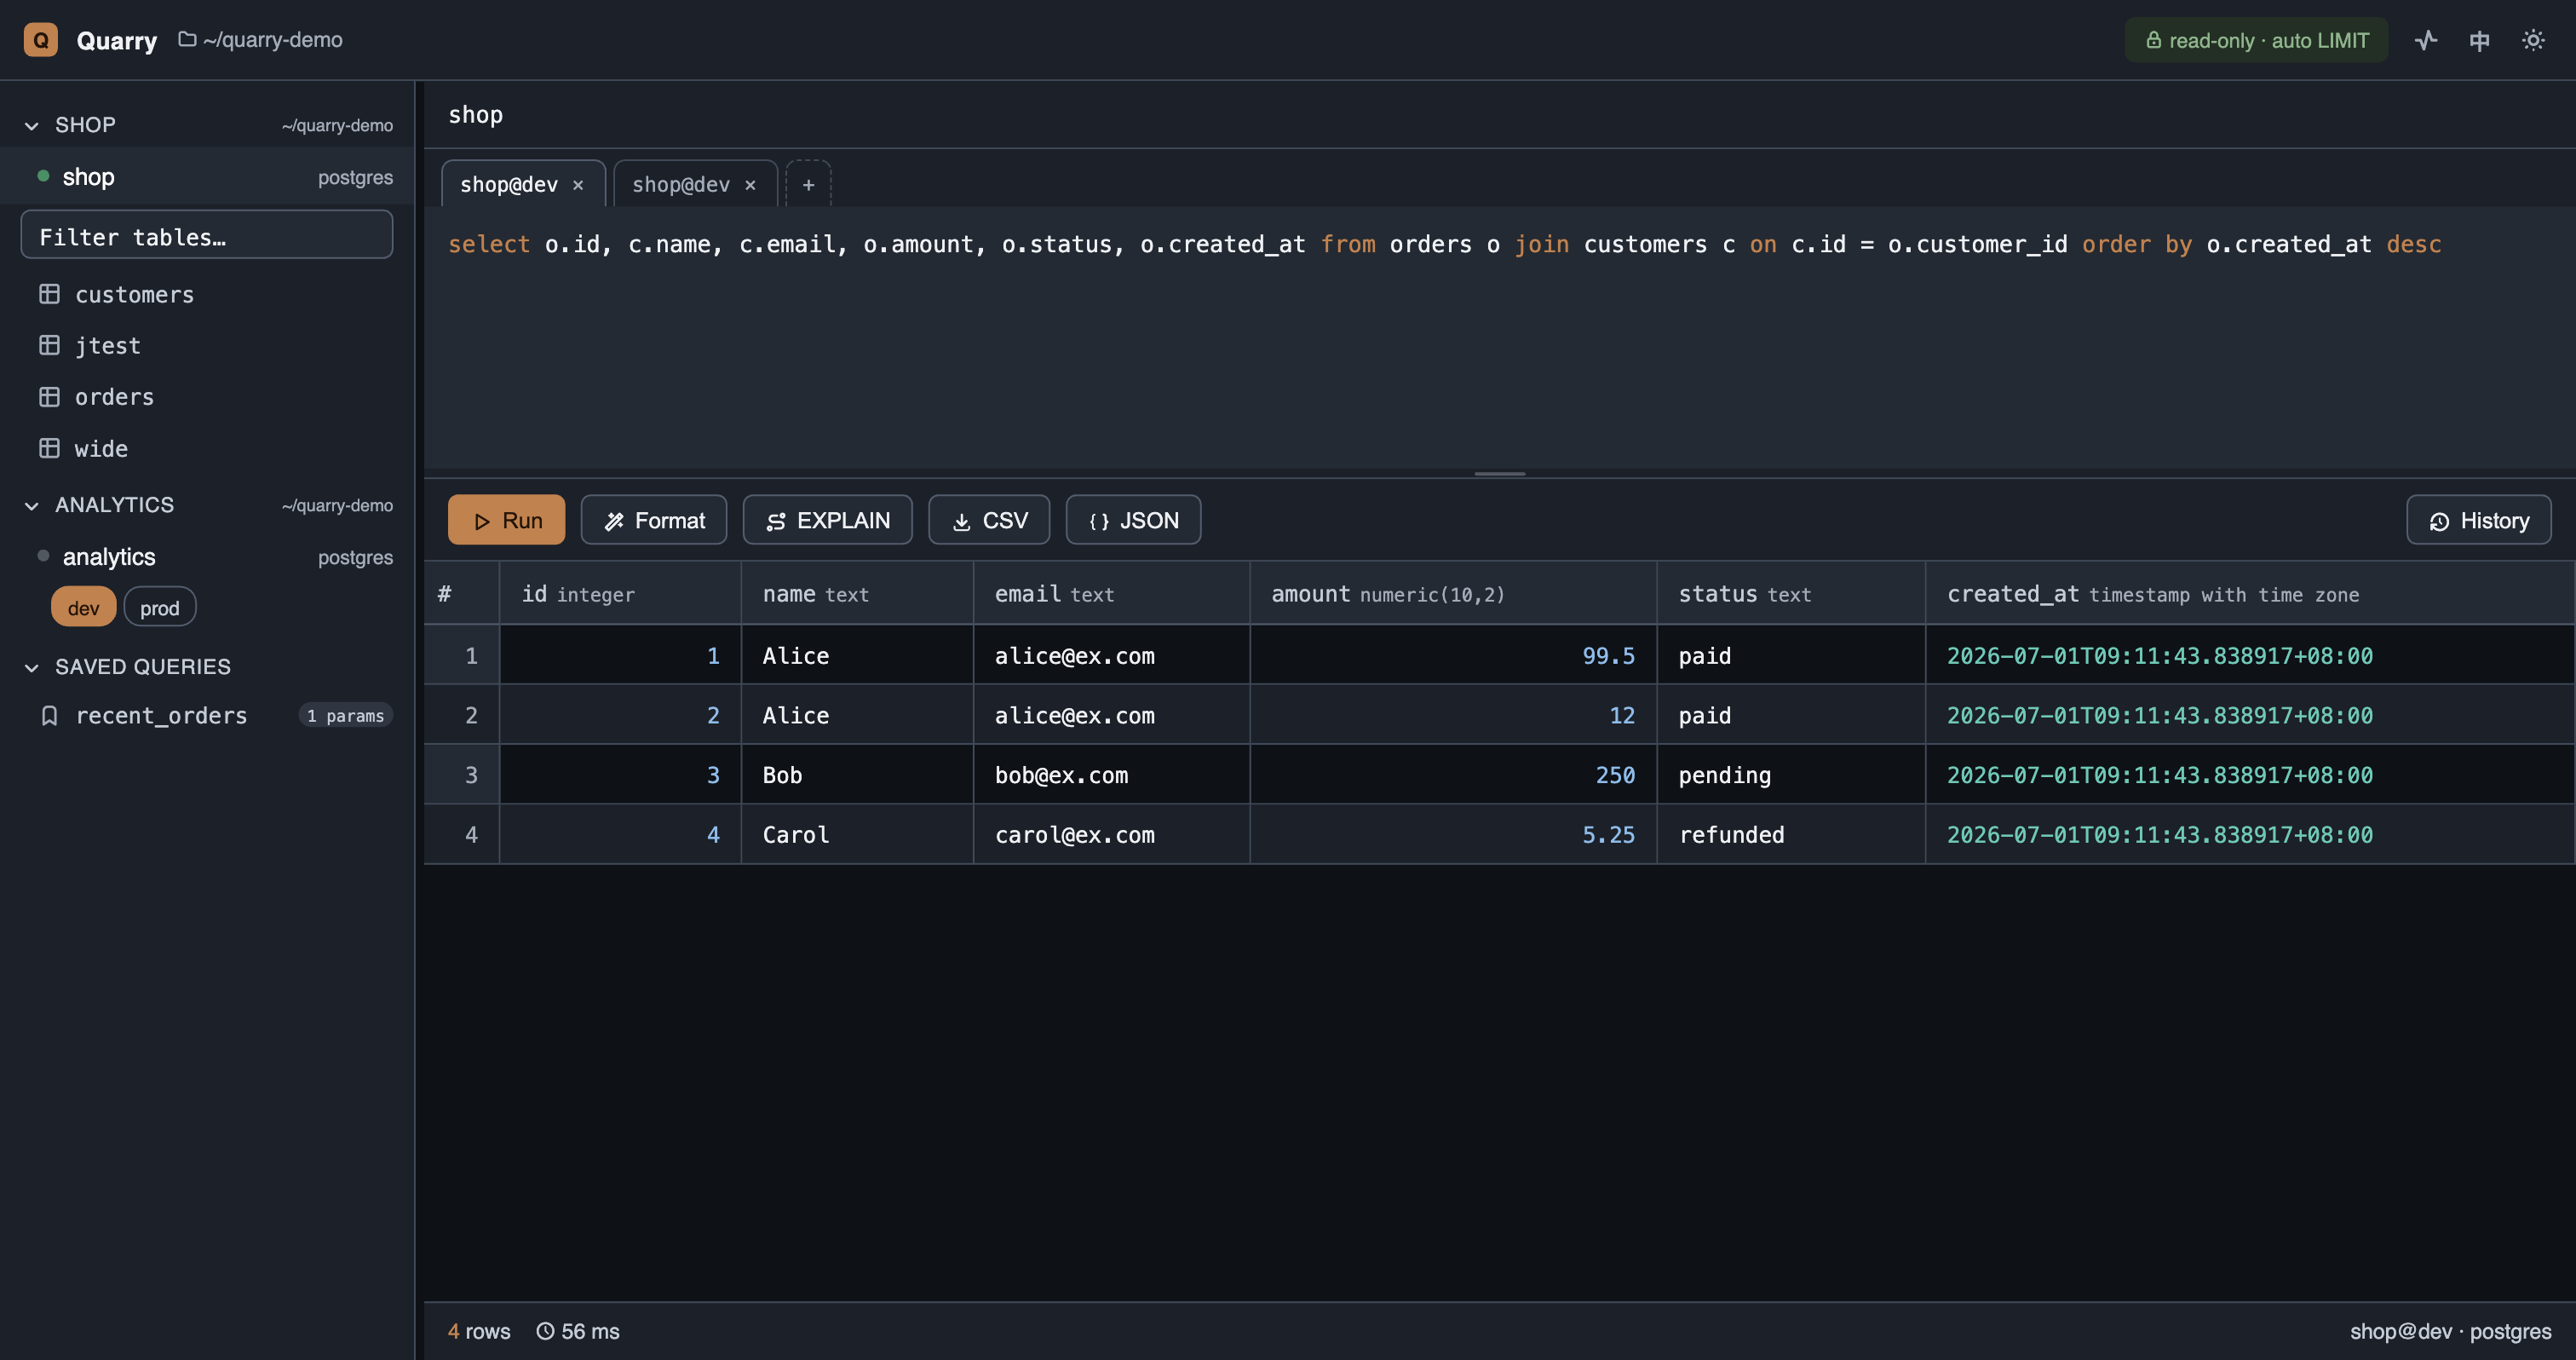This screenshot has height=1360, width=2576.
Task: Toggle the light theme sun icon
Action: [2533, 40]
